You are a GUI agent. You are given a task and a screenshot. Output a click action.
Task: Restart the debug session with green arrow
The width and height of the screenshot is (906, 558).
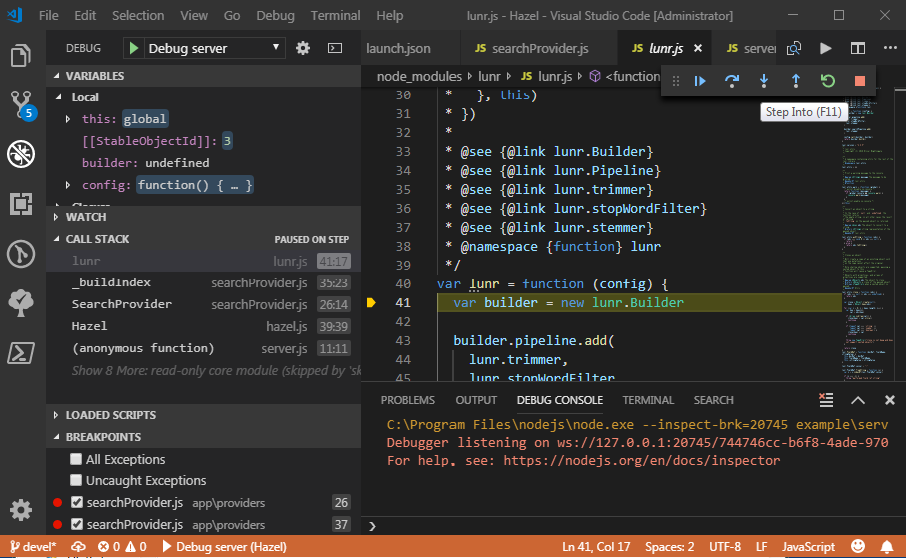828,81
